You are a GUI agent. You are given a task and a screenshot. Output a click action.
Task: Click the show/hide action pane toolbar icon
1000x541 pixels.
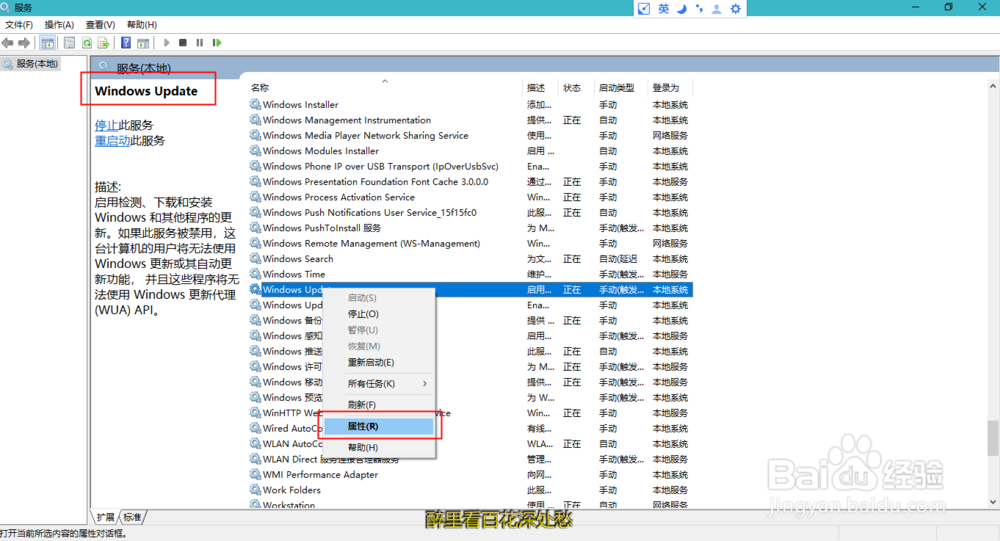(x=143, y=43)
